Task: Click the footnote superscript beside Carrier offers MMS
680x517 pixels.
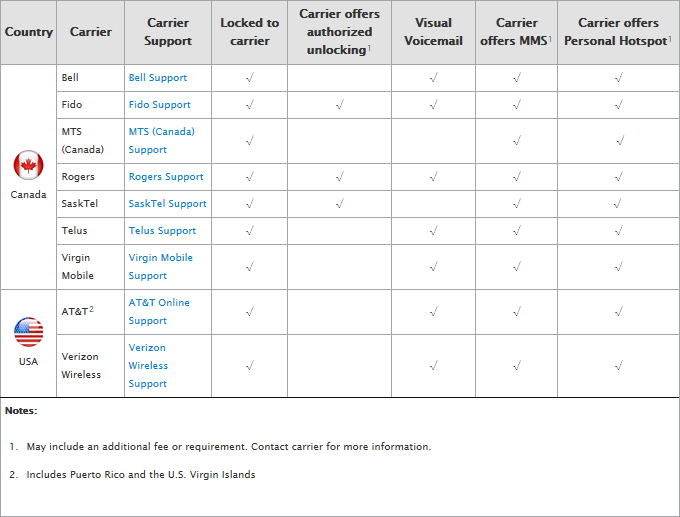Action: pos(550,39)
